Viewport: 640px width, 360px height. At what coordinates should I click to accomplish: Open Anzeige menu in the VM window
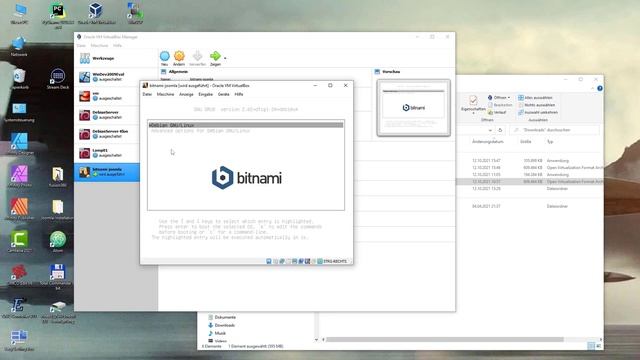186,94
